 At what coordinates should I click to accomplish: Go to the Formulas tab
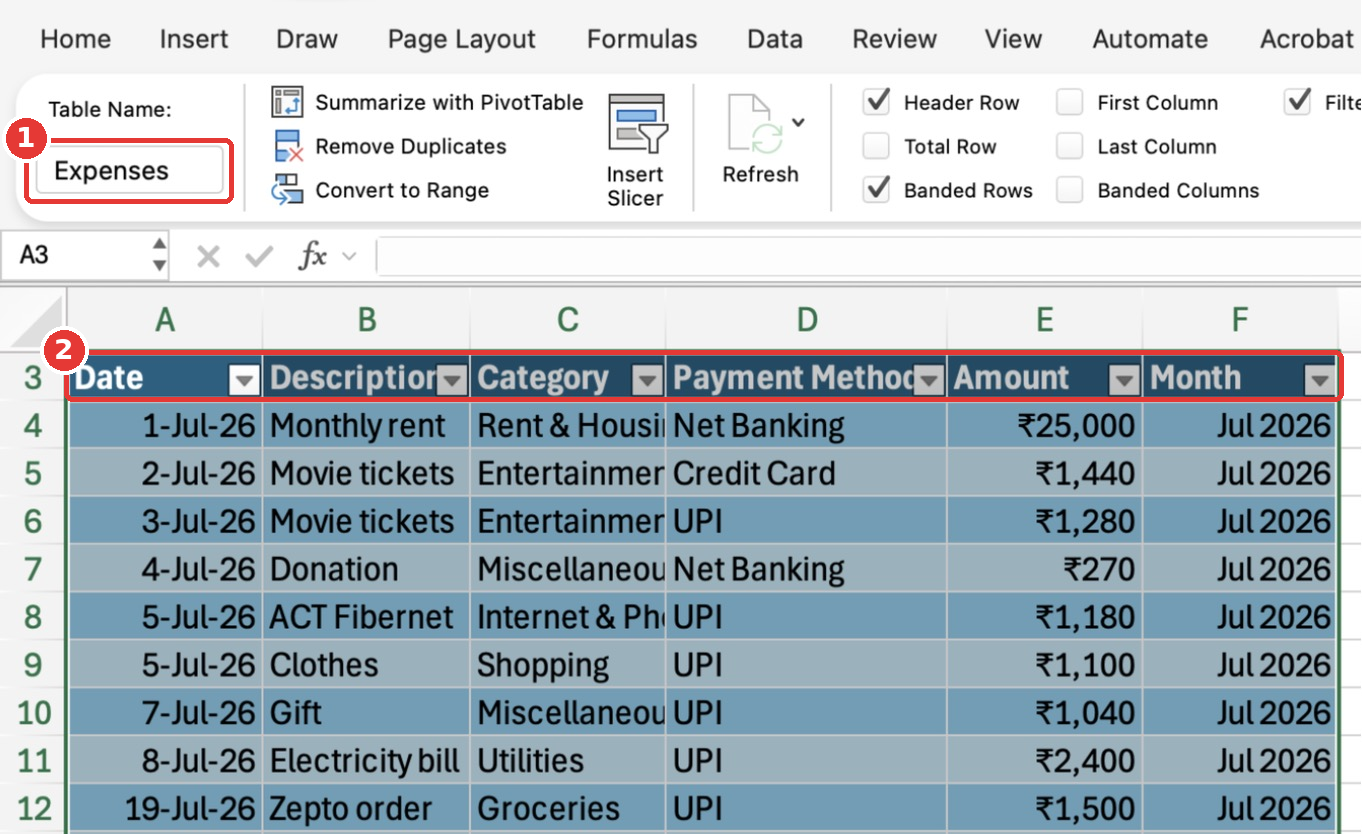[642, 39]
